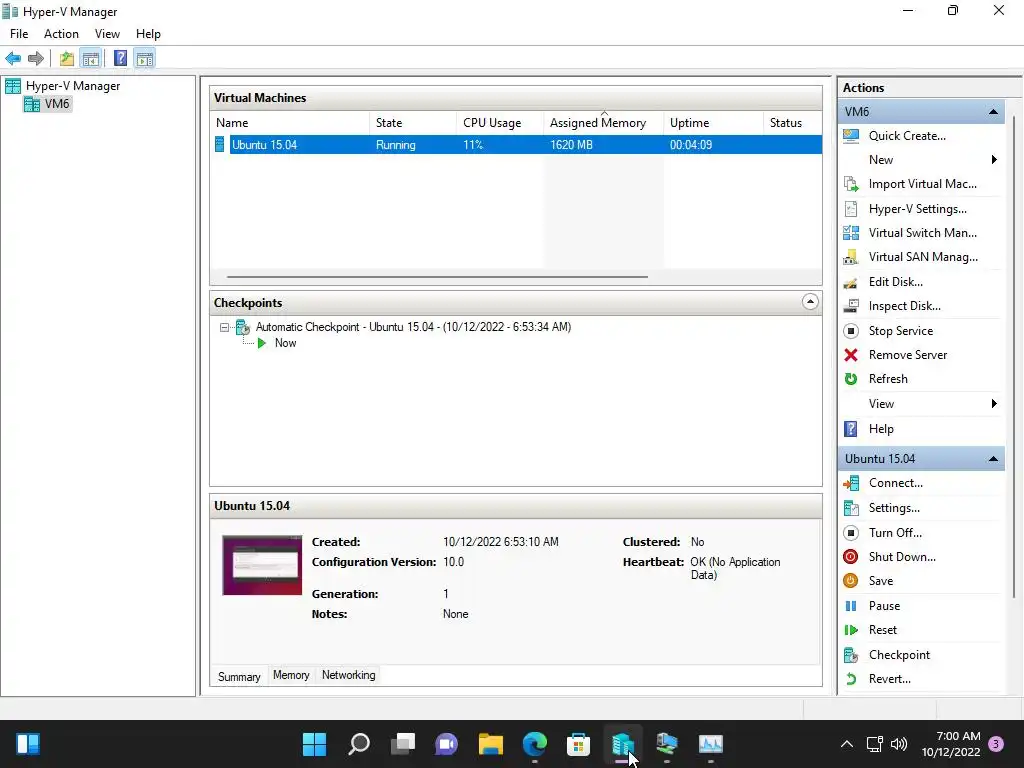Open File Explorer from taskbar

(x=490, y=744)
